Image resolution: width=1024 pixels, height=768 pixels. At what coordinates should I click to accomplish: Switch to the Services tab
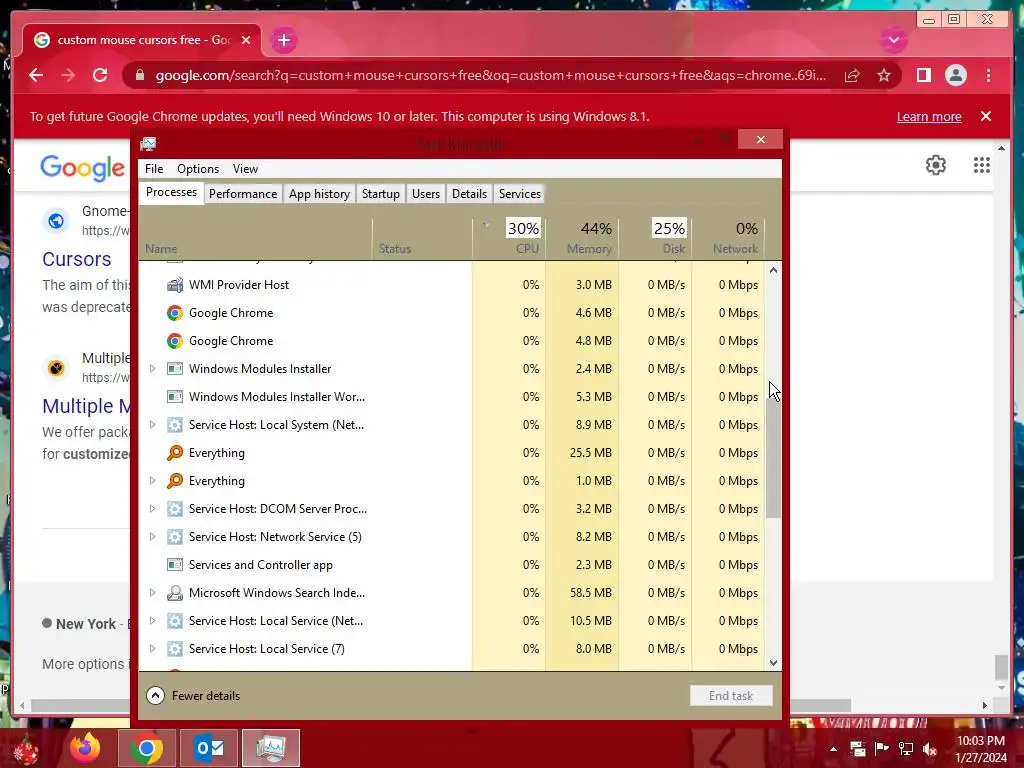coord(520,194)
